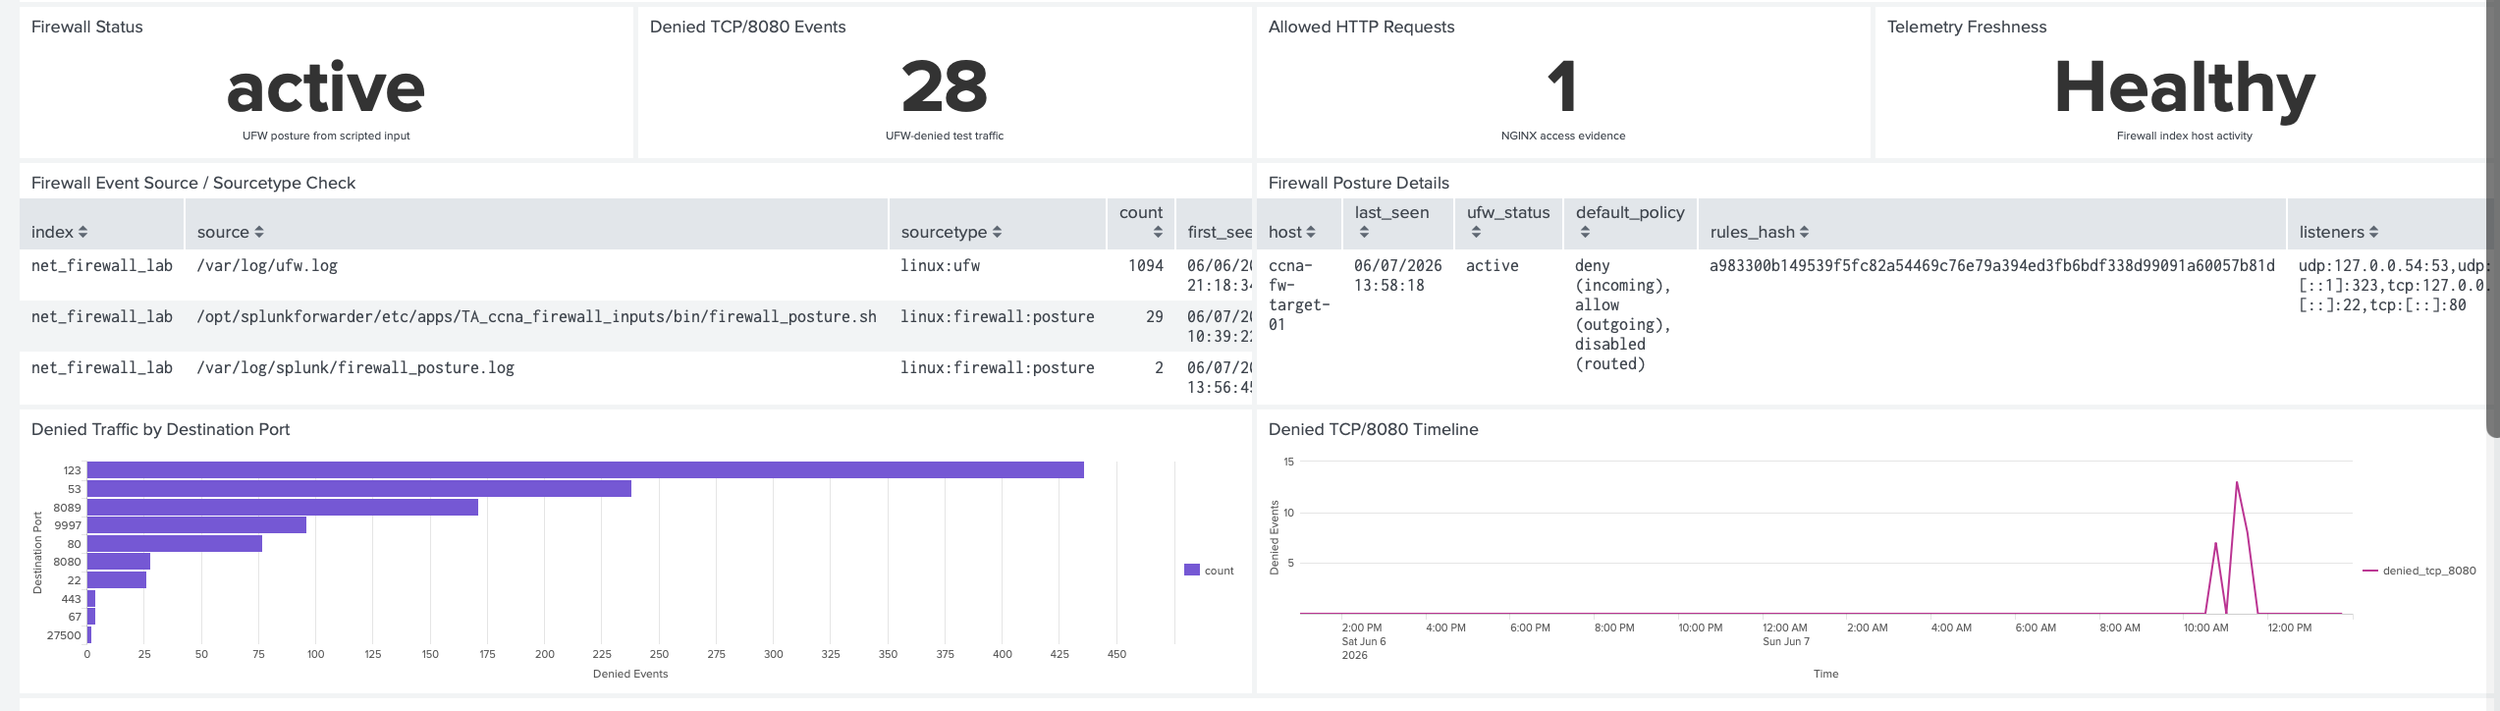Click the port 8080 bar
The width and height of the screenshot is (2500, 711).
118,562
